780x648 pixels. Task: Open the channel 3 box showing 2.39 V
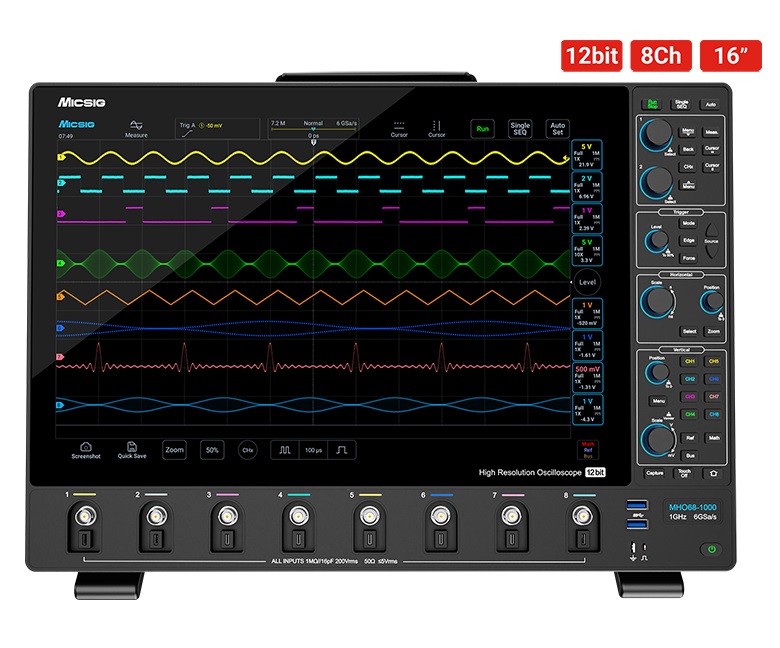point(587,218)
